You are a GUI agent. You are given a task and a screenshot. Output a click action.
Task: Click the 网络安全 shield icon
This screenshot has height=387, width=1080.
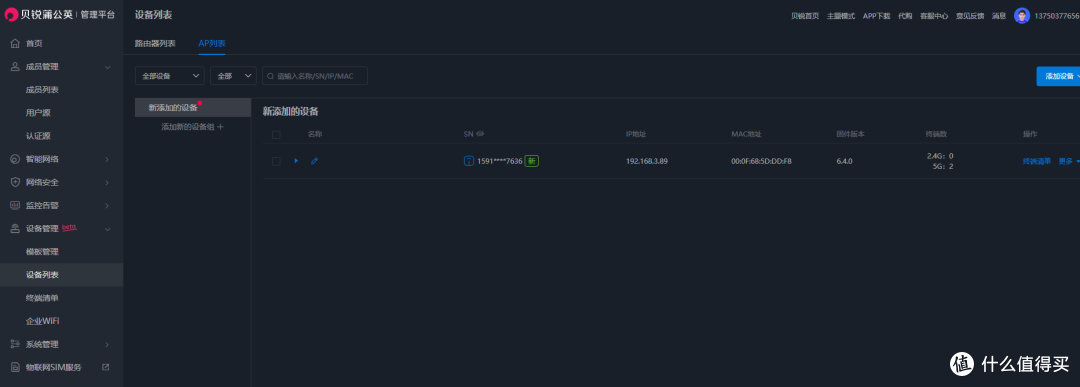click(15, 182)
